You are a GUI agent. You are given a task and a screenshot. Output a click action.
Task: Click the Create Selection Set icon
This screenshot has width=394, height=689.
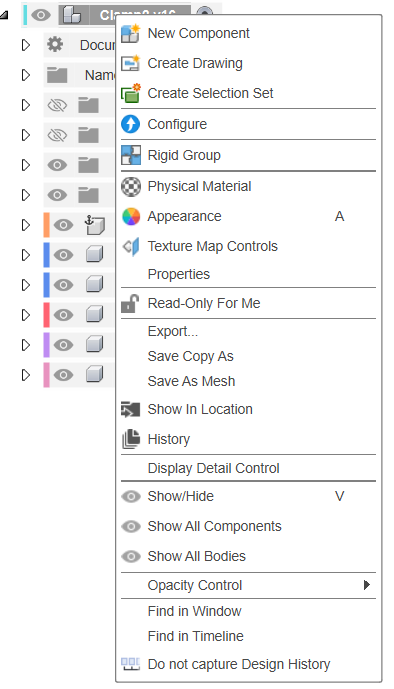[130, 93]
